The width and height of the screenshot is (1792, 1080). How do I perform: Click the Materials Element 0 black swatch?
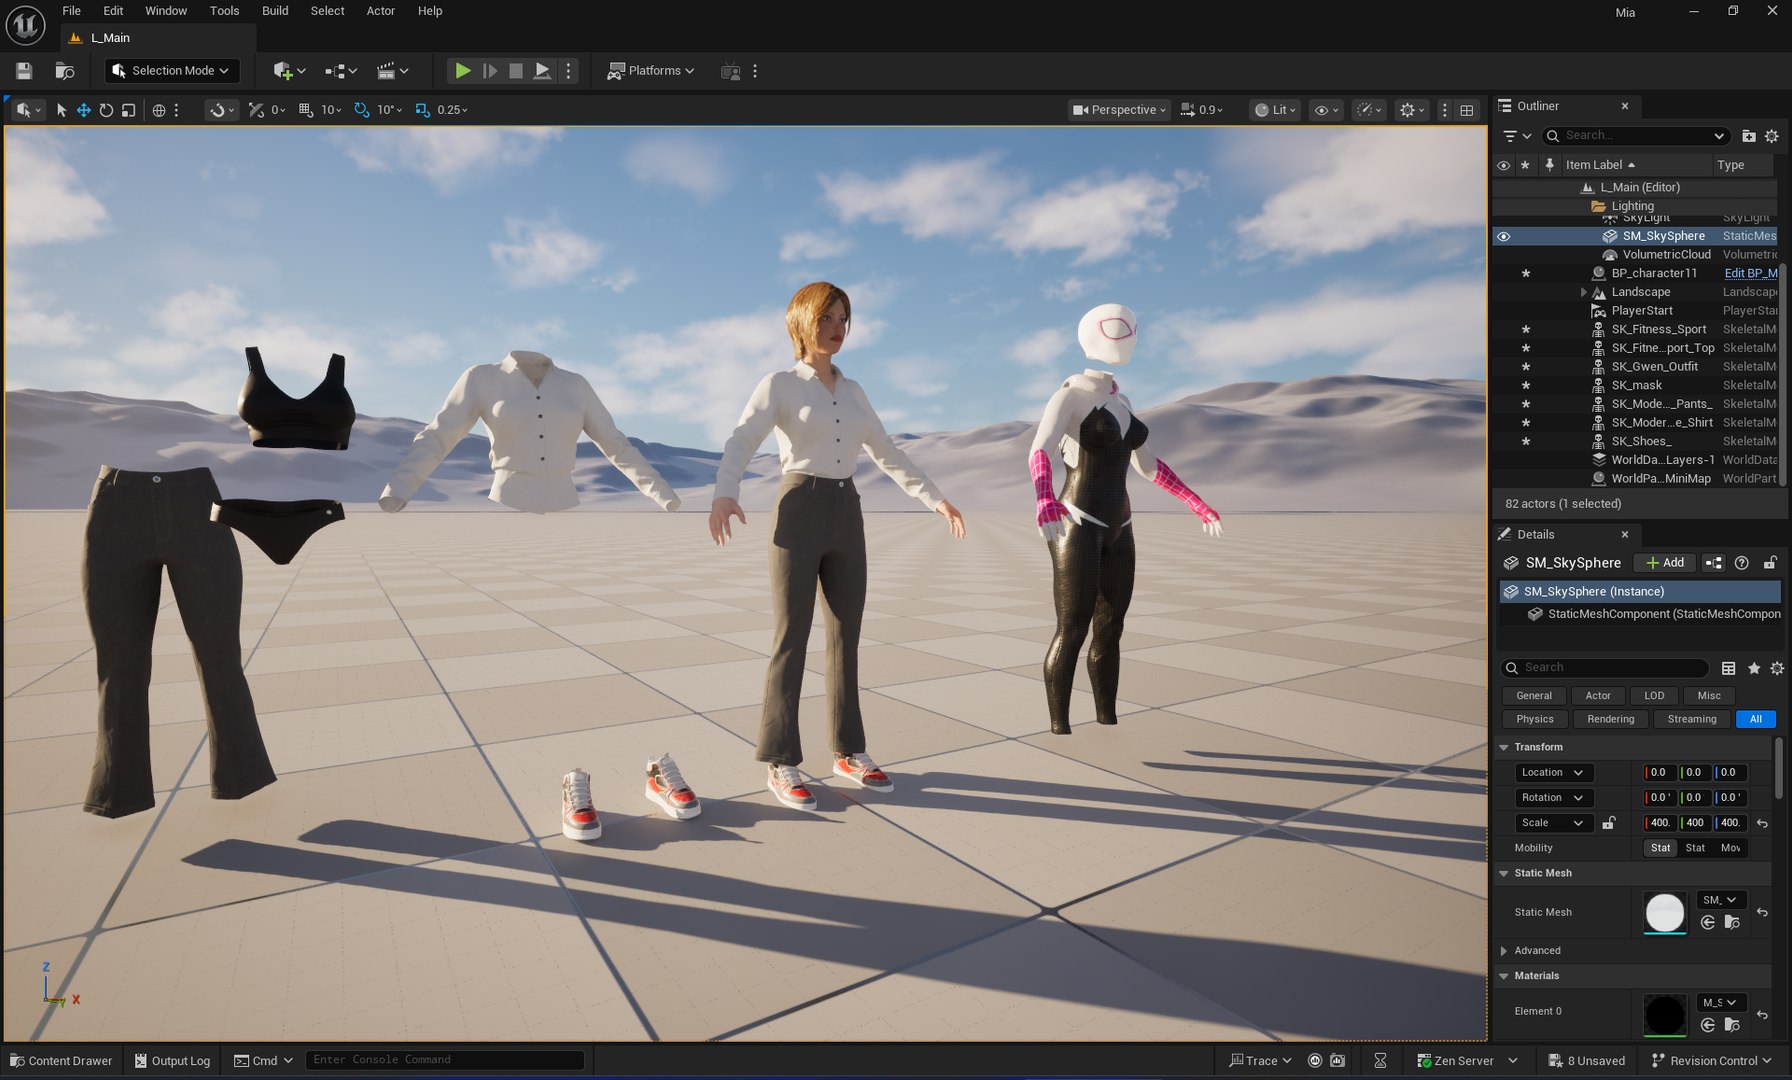(1665, 1015)
